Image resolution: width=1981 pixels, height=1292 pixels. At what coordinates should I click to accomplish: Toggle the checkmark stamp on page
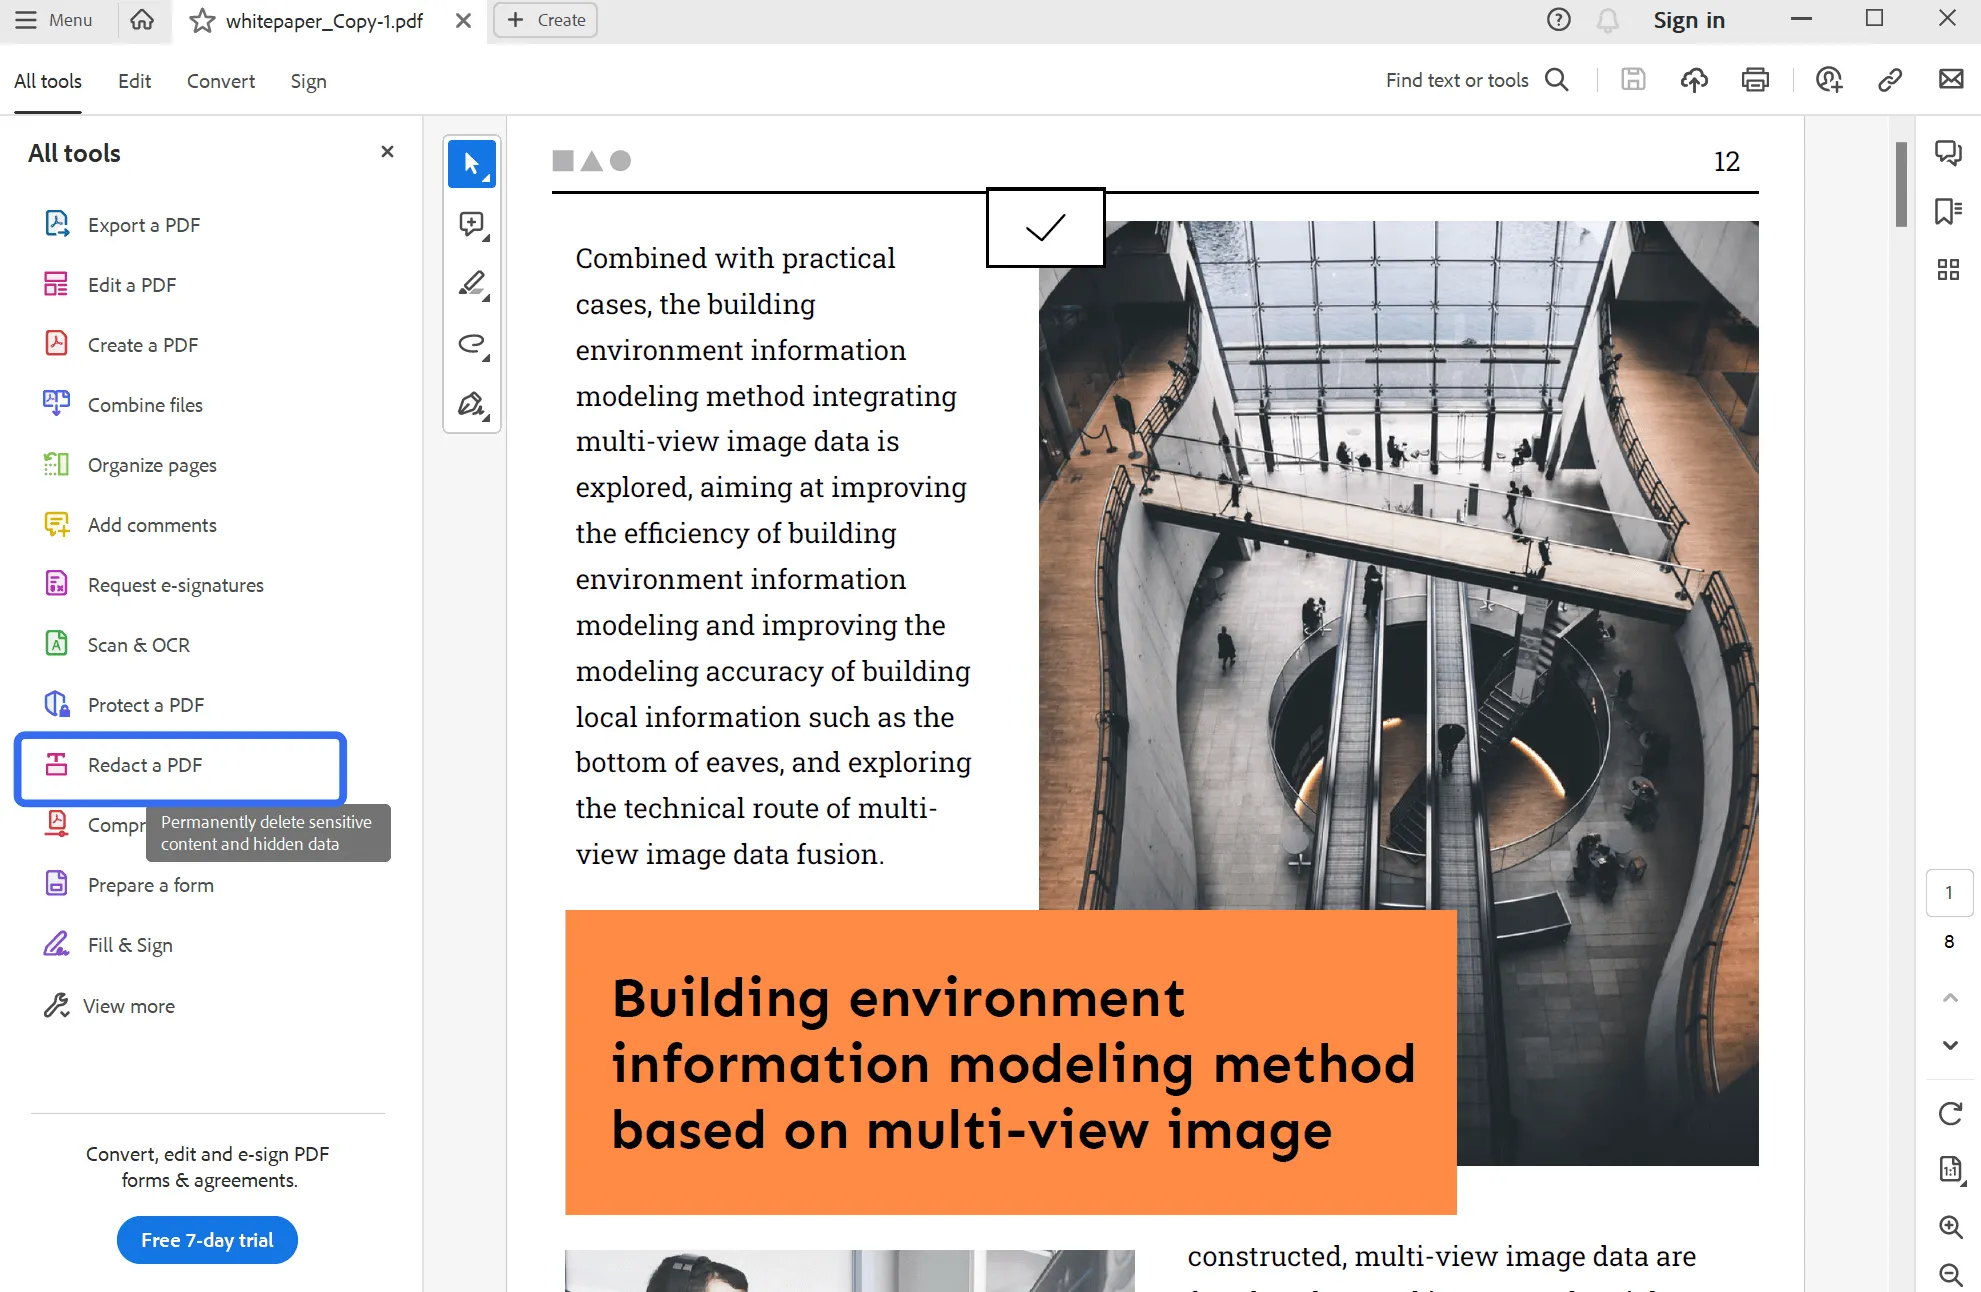pyautogui.click(x=1047, y=225)
